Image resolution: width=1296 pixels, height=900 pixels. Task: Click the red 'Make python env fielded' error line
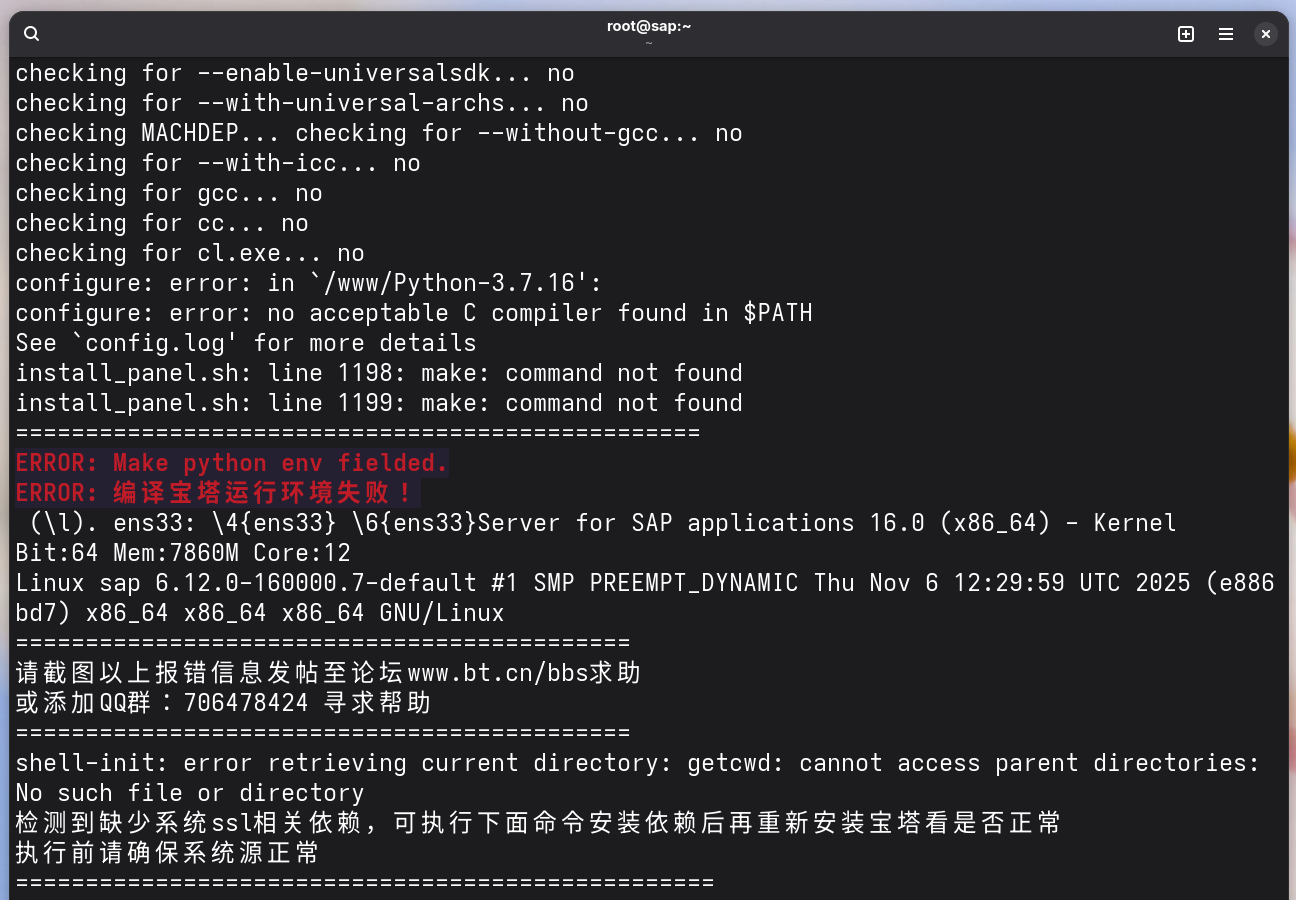click(x=232, y=462)
